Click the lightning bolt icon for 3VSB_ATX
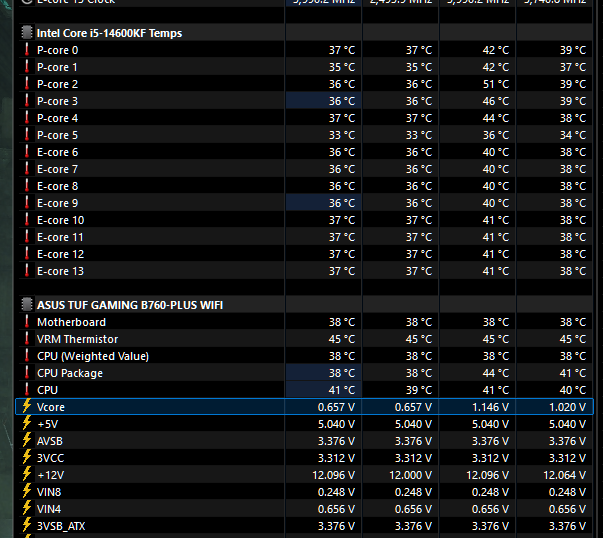The height and width of the screenshot is (538, 603). 27,525
